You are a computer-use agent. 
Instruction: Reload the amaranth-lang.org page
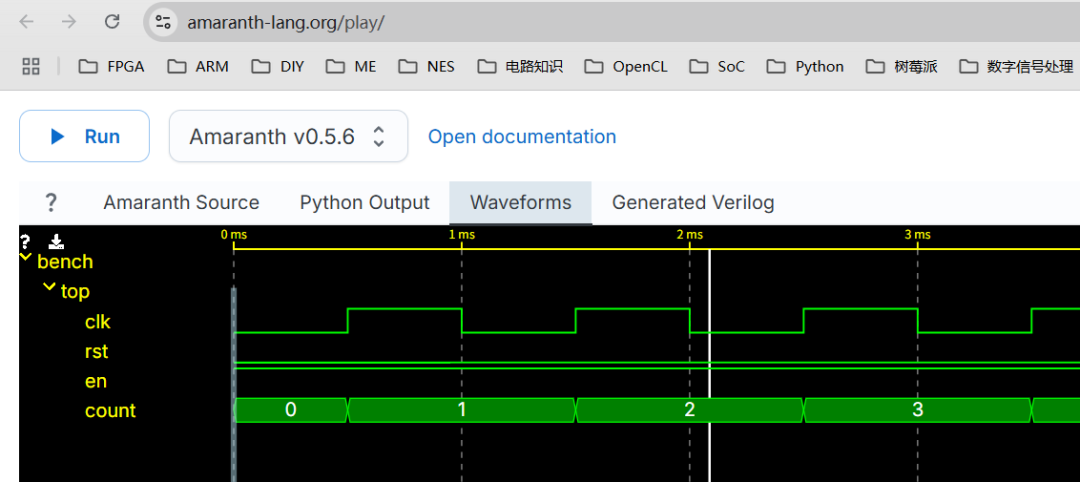point(112,22)
